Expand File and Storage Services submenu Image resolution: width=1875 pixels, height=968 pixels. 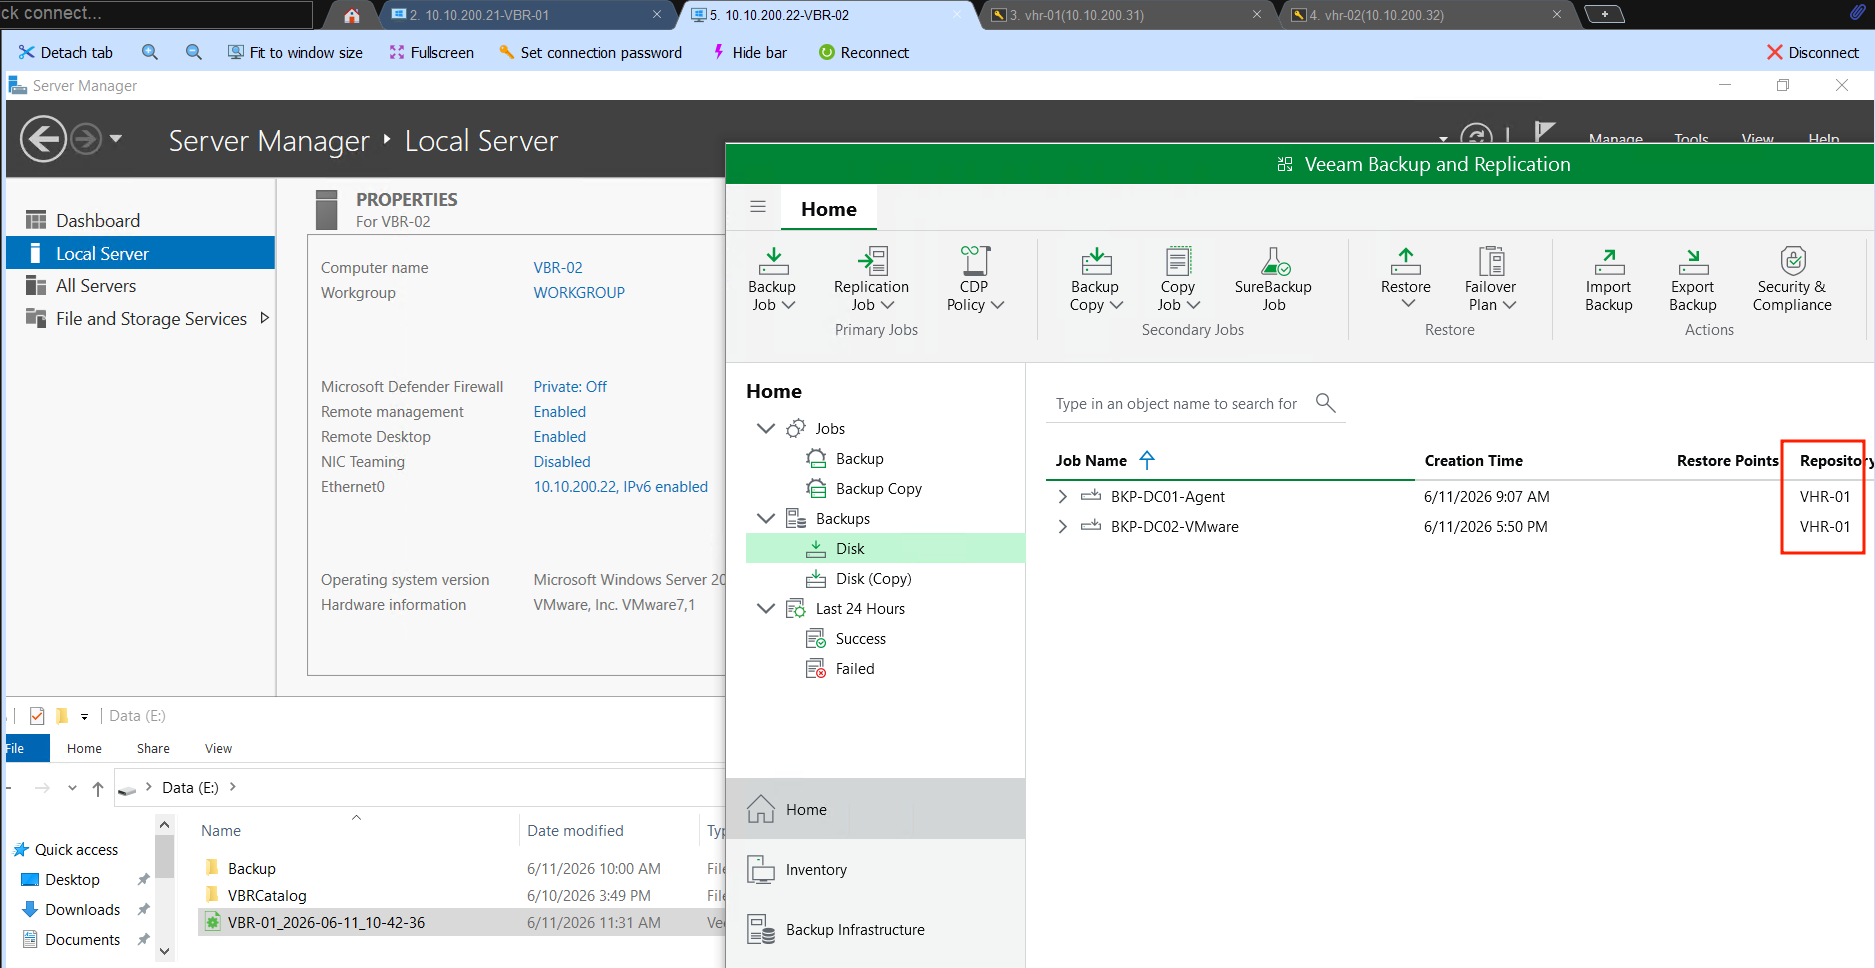click(264, 318)
